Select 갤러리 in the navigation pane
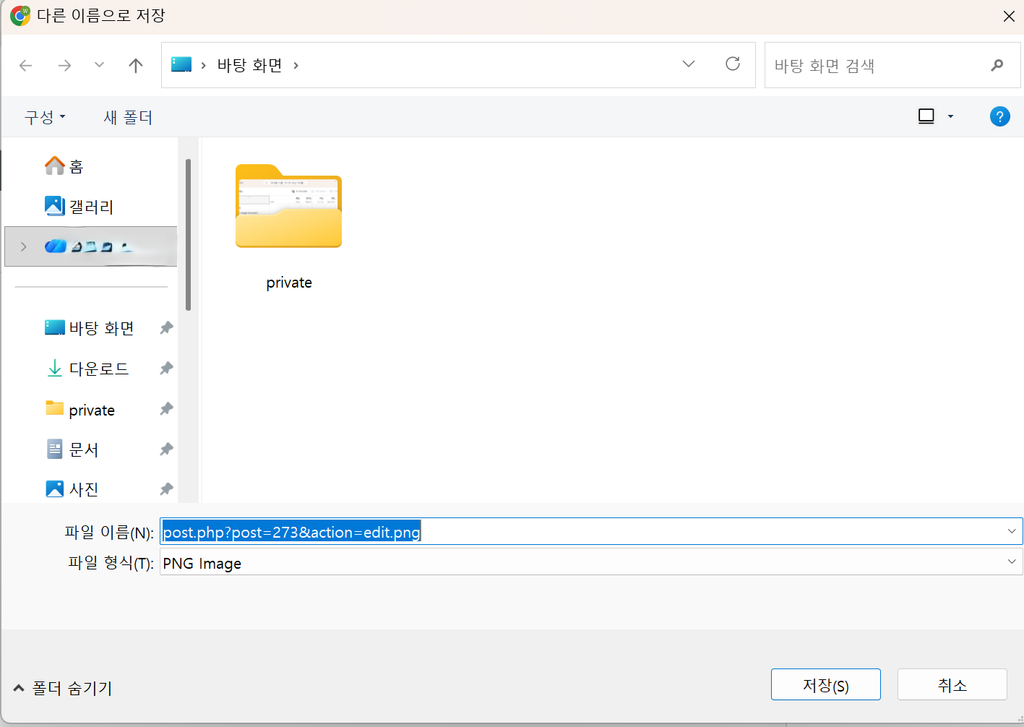This screenshot has height=727, width=1024. (x=79, y=206)
